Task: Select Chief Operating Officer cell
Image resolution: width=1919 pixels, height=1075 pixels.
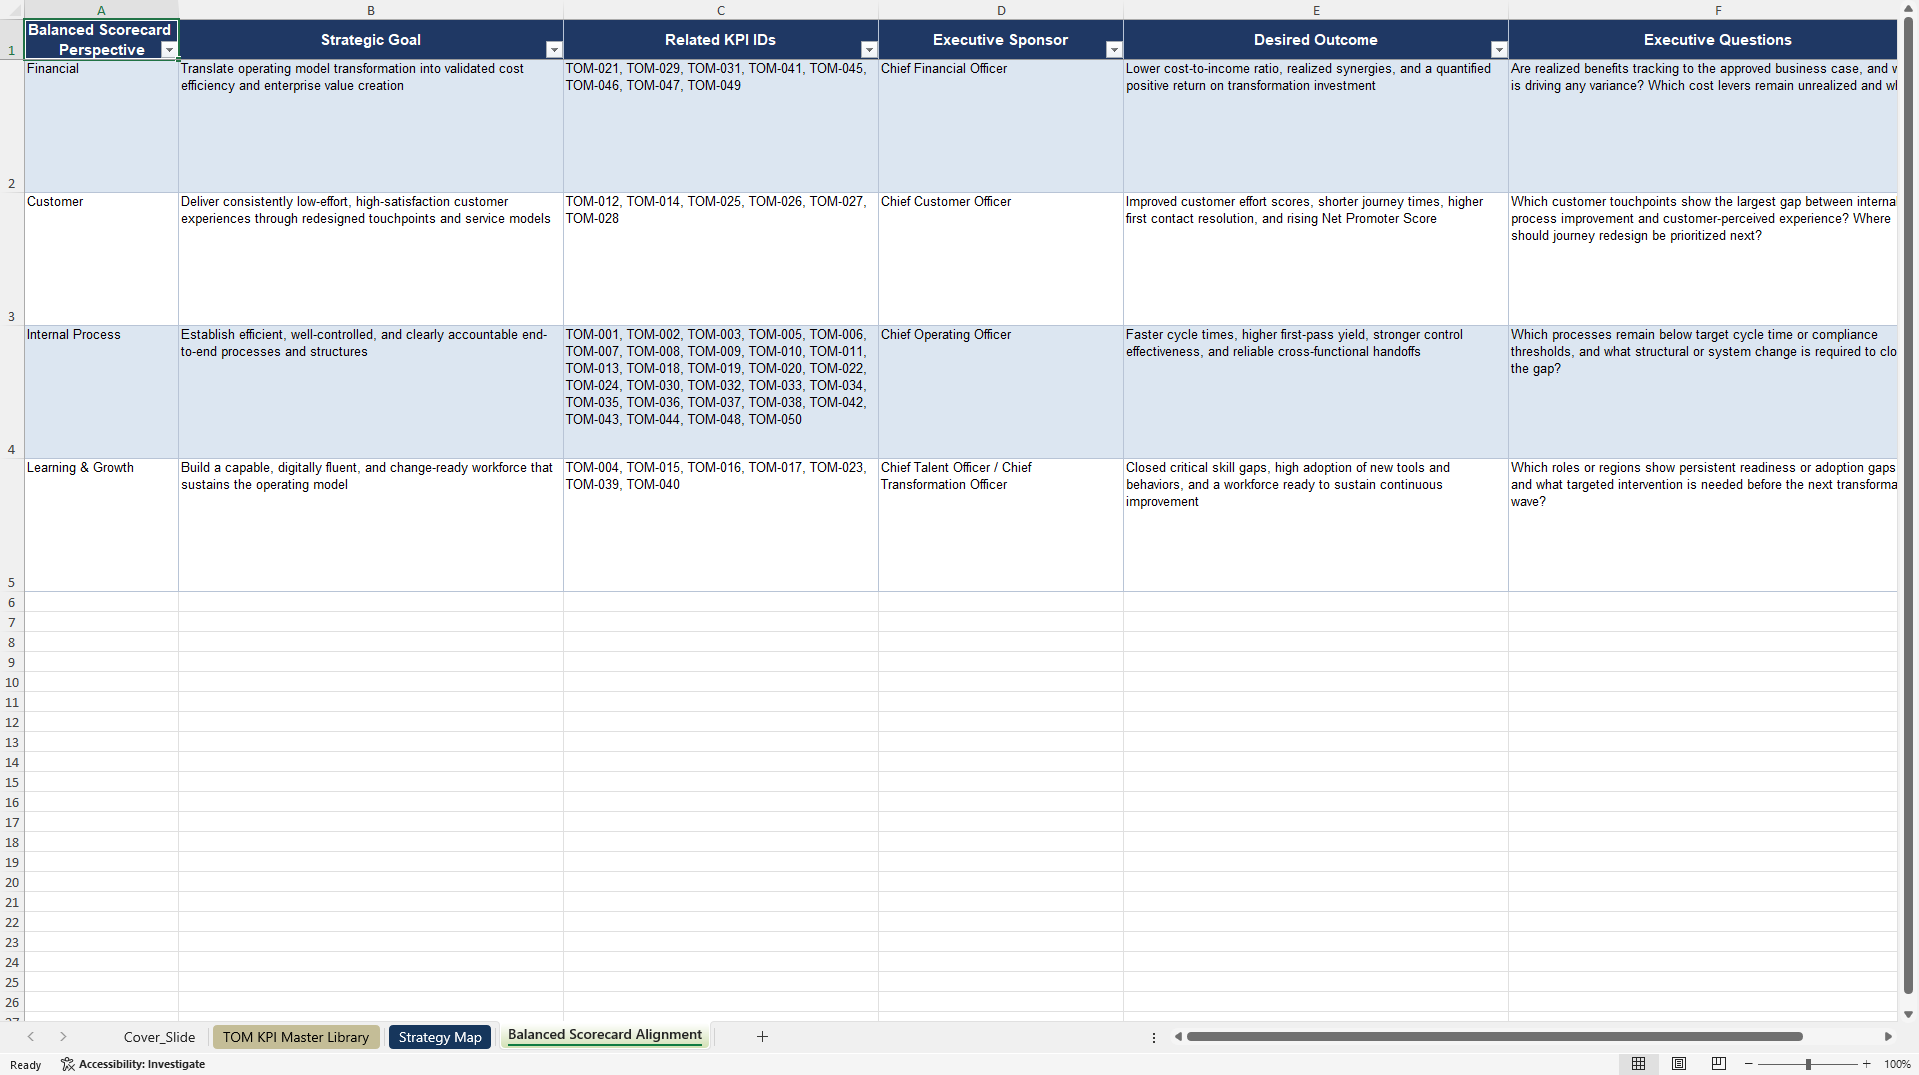Action: pyautogui.click(x=1001, y=392)
